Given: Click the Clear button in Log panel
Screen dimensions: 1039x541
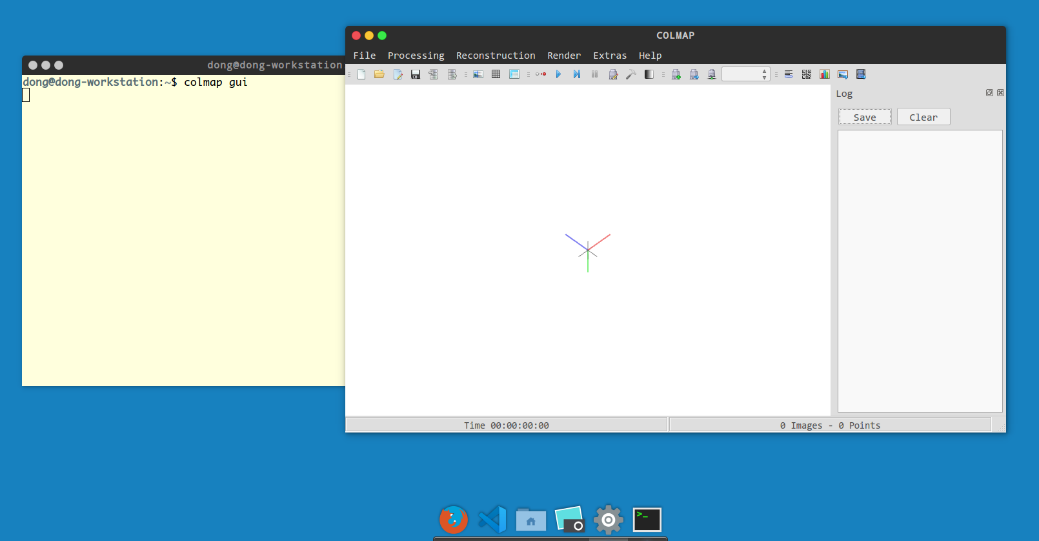Looking at the screenshot, I should 924,117.
